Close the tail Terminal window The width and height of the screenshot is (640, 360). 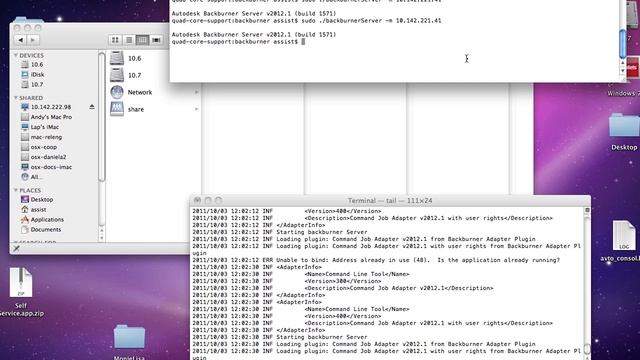[x=198, y=200]
